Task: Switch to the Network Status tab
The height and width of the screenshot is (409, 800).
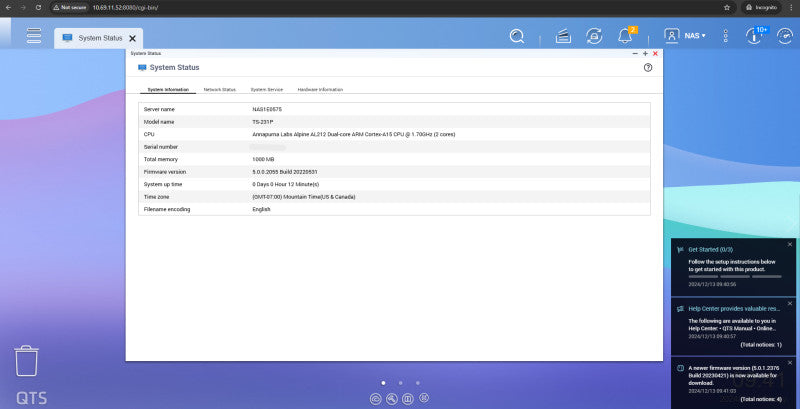Action: tap(220, 89)
